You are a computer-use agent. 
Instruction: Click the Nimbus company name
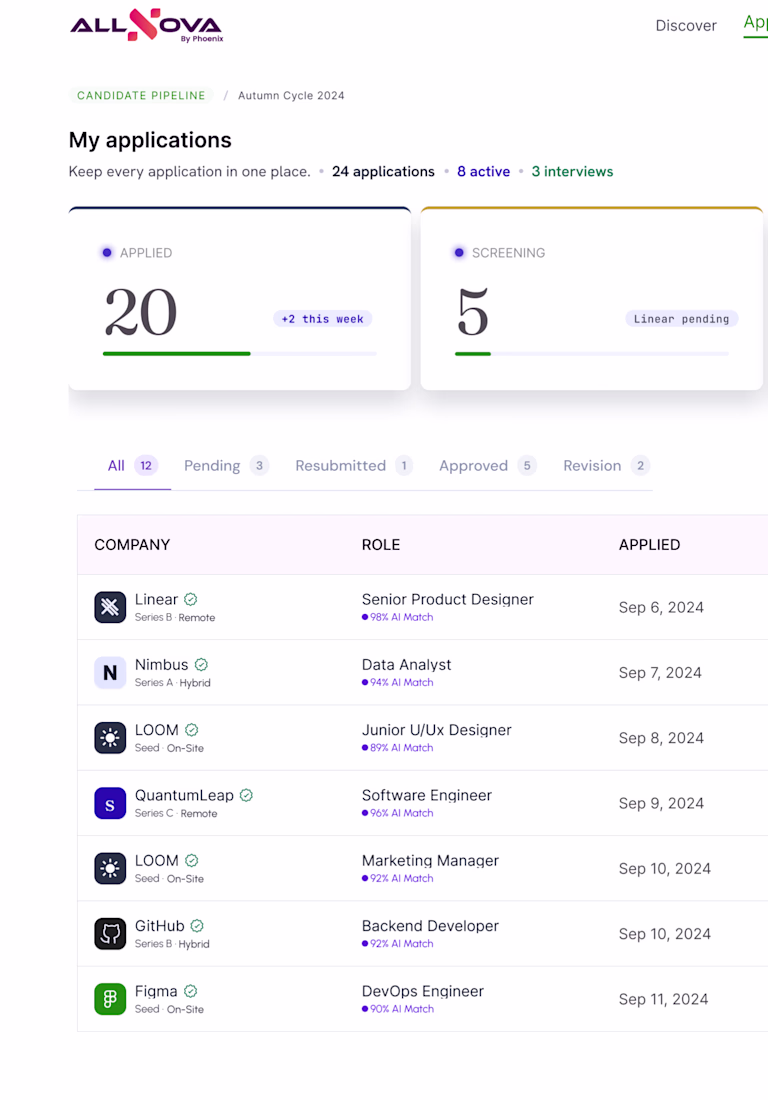[161, 664]
